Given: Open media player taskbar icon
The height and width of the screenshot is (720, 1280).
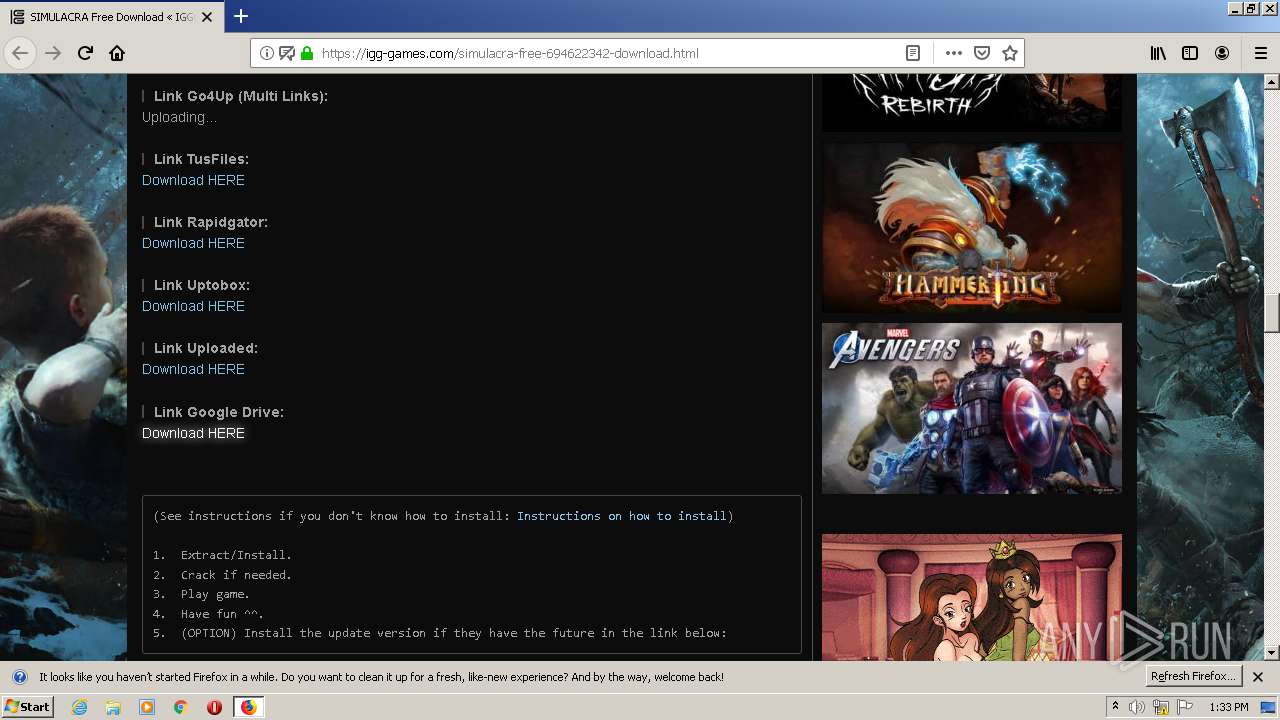Looking at the screenshot, I should (147, 707).
